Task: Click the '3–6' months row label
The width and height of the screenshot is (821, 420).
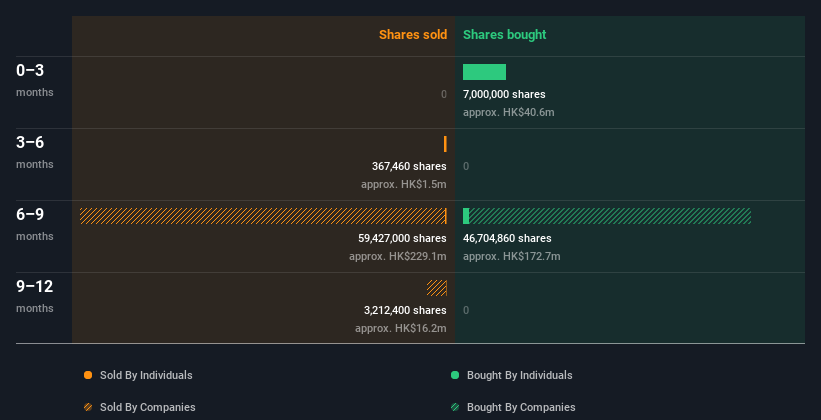Action: pyautogui.click(x=35, y=152)
